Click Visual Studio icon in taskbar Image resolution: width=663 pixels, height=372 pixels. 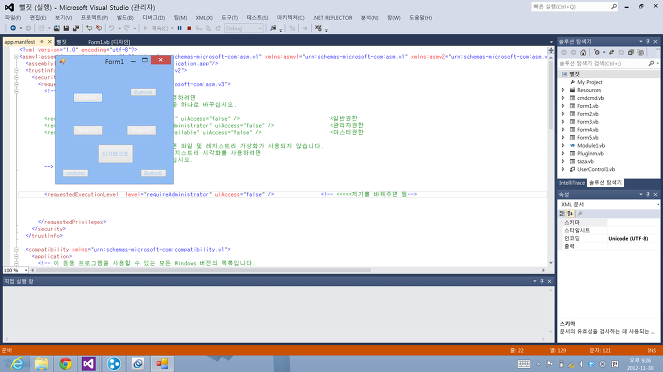tap(88, 364)
